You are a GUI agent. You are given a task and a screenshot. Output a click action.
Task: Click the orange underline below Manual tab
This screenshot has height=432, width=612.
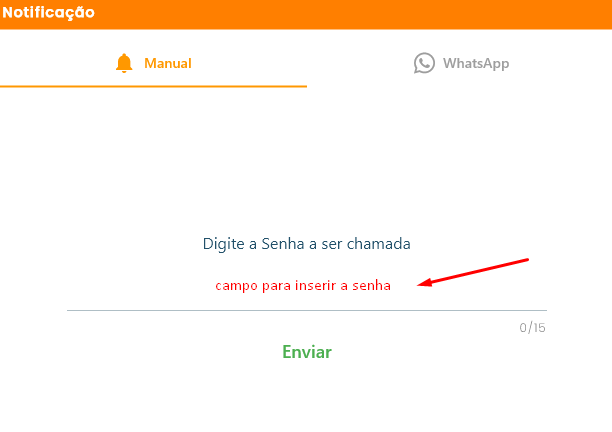point(153,86)
